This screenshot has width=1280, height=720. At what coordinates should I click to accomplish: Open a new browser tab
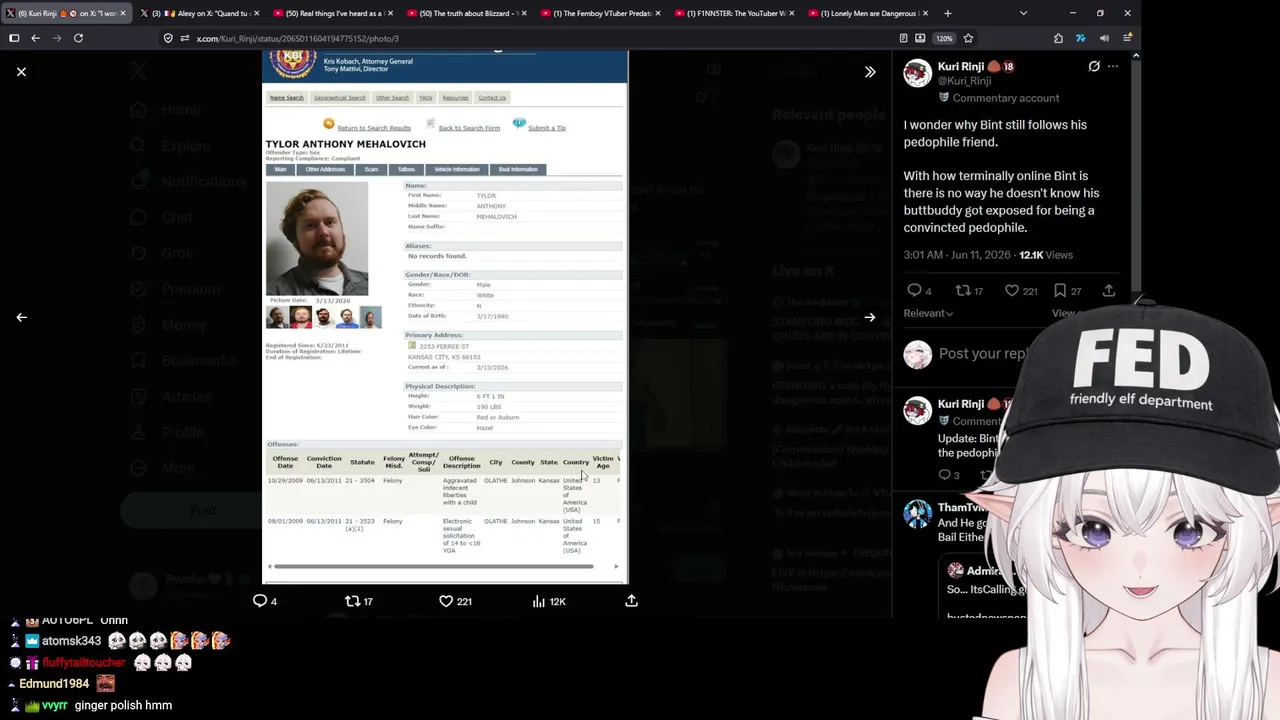[x=948, y=13]
